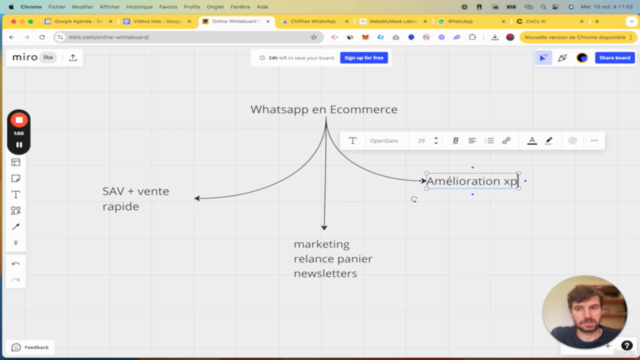
Task: Open the help question mark button
Action: [627, 345]
